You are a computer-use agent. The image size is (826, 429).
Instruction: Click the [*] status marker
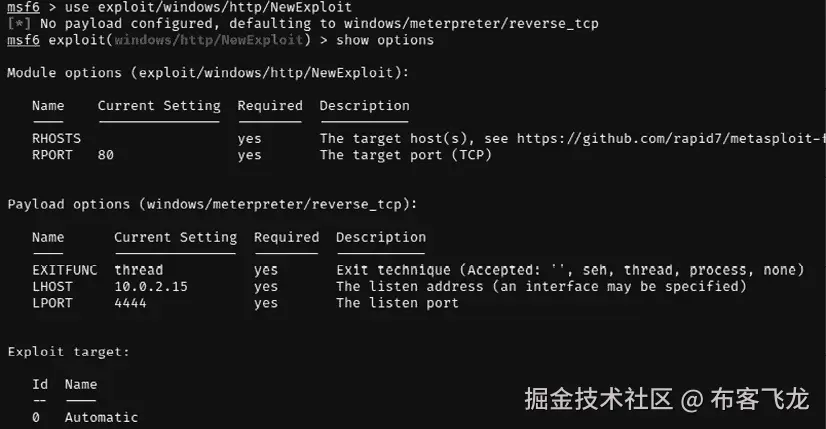click(19, 24)
